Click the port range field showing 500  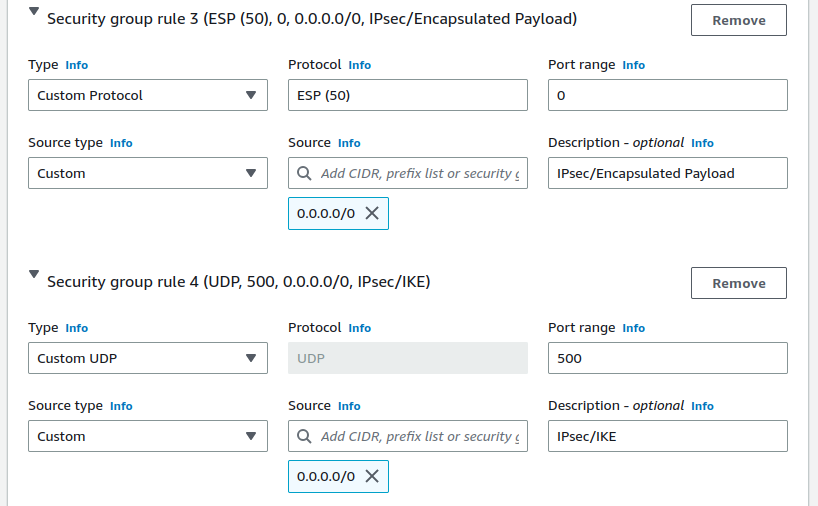point(667,358)
